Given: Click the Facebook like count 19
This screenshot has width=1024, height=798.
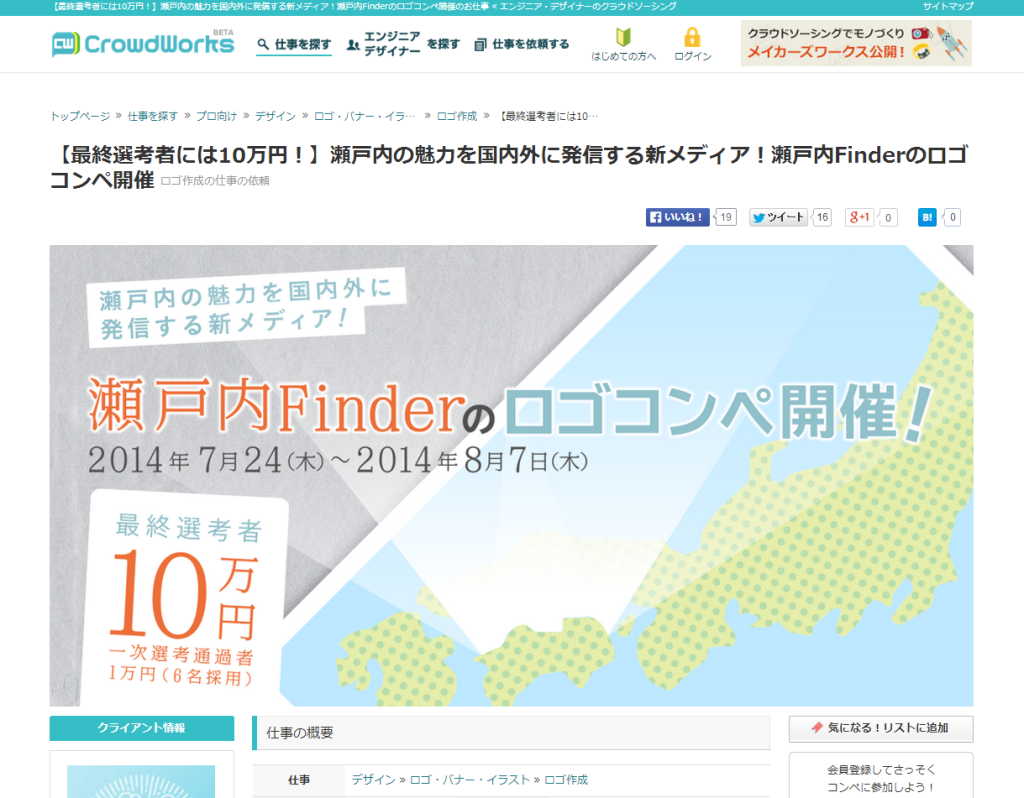Looking at the screenshot, I should point(726,217).
